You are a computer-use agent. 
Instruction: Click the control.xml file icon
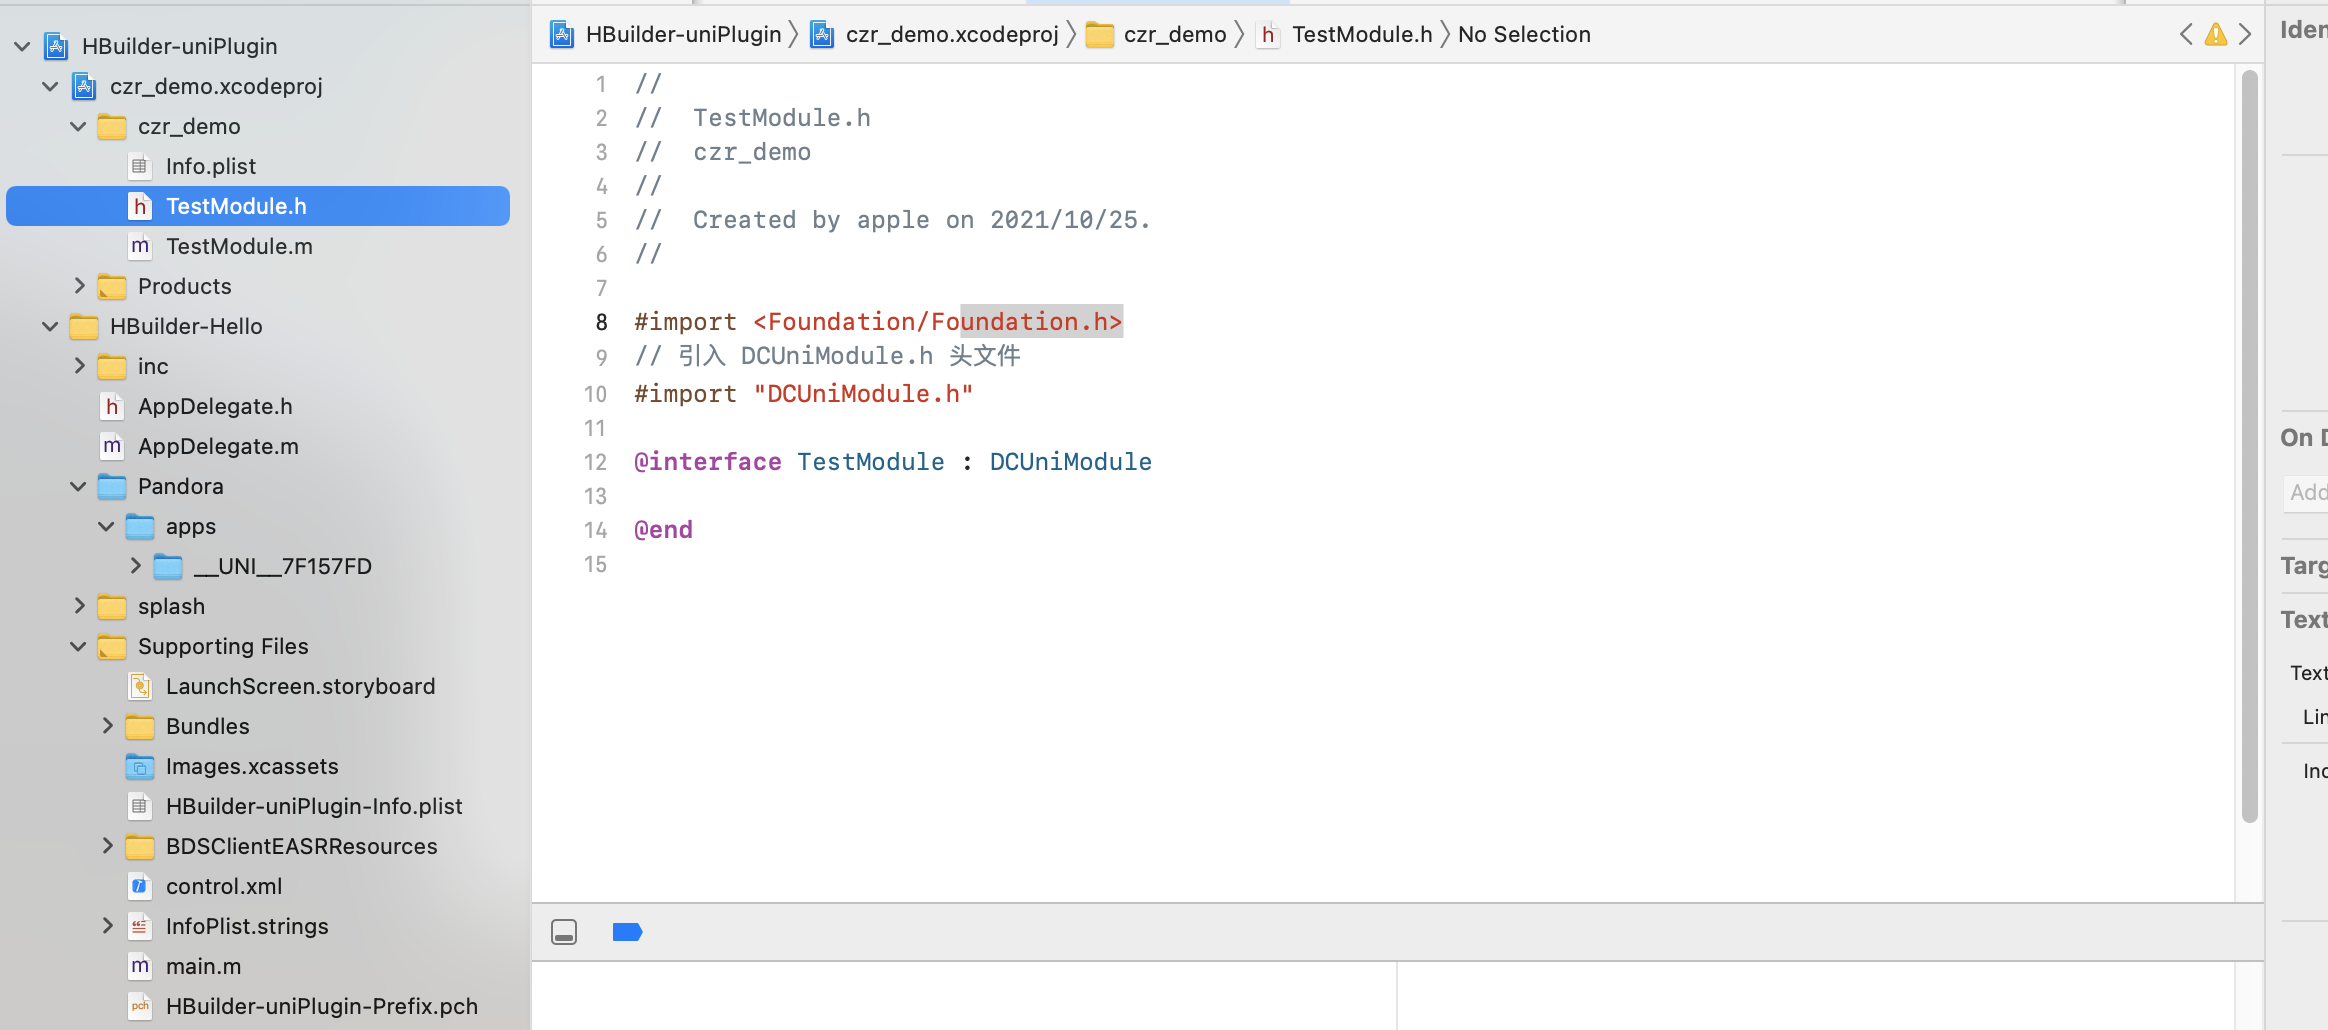pyautogui.click(x=140, y=886)
